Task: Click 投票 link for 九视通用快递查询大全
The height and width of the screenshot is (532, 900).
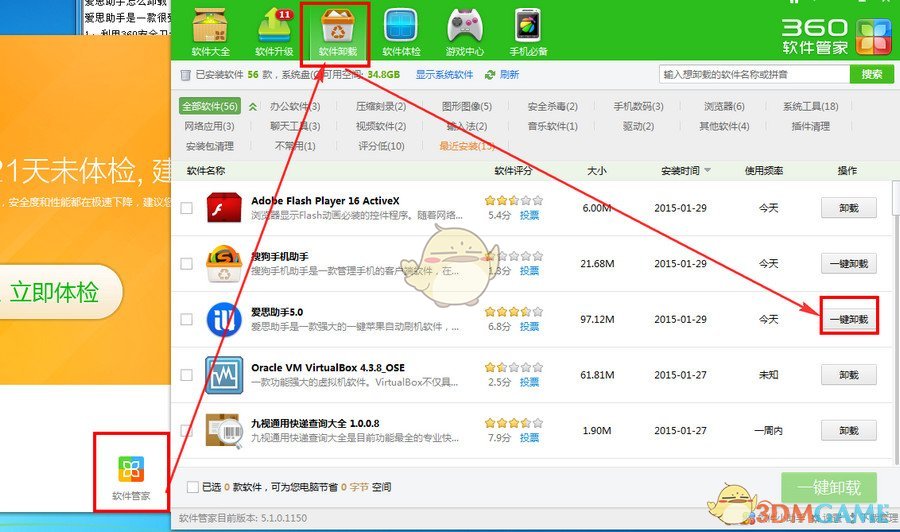Action: (529, 438)
